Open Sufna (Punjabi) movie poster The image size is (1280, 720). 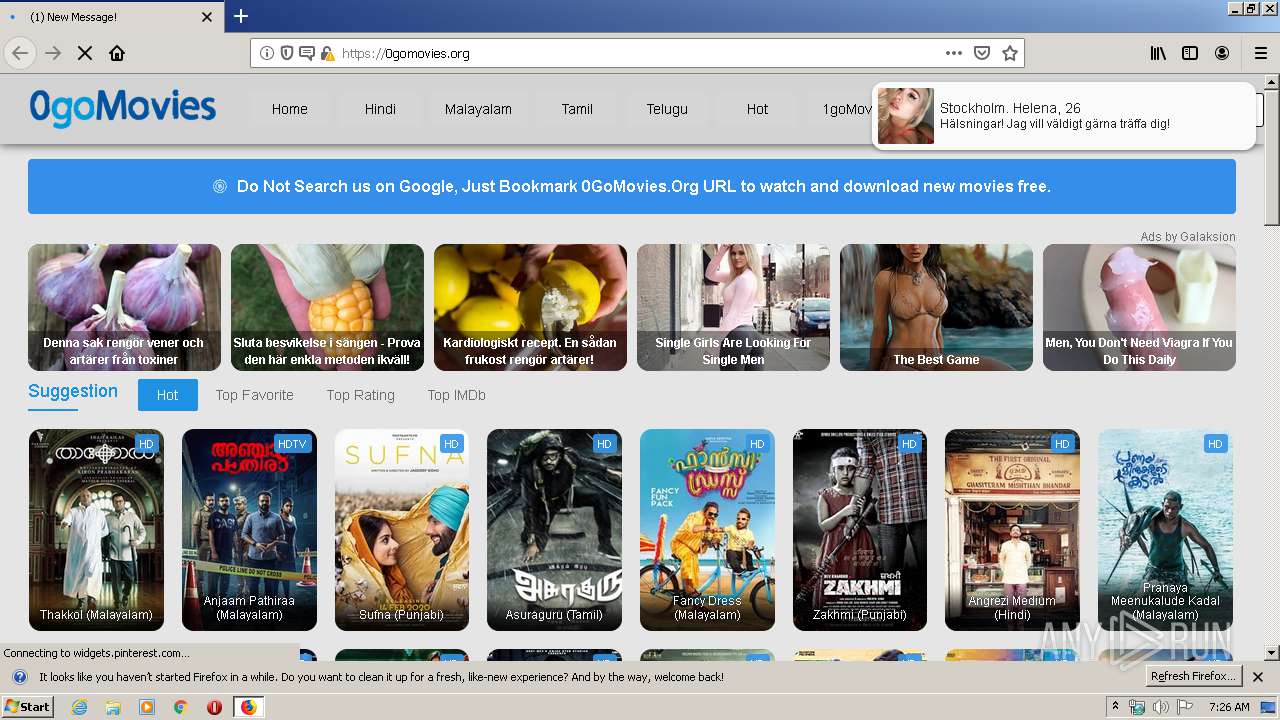tap(402, 530)
